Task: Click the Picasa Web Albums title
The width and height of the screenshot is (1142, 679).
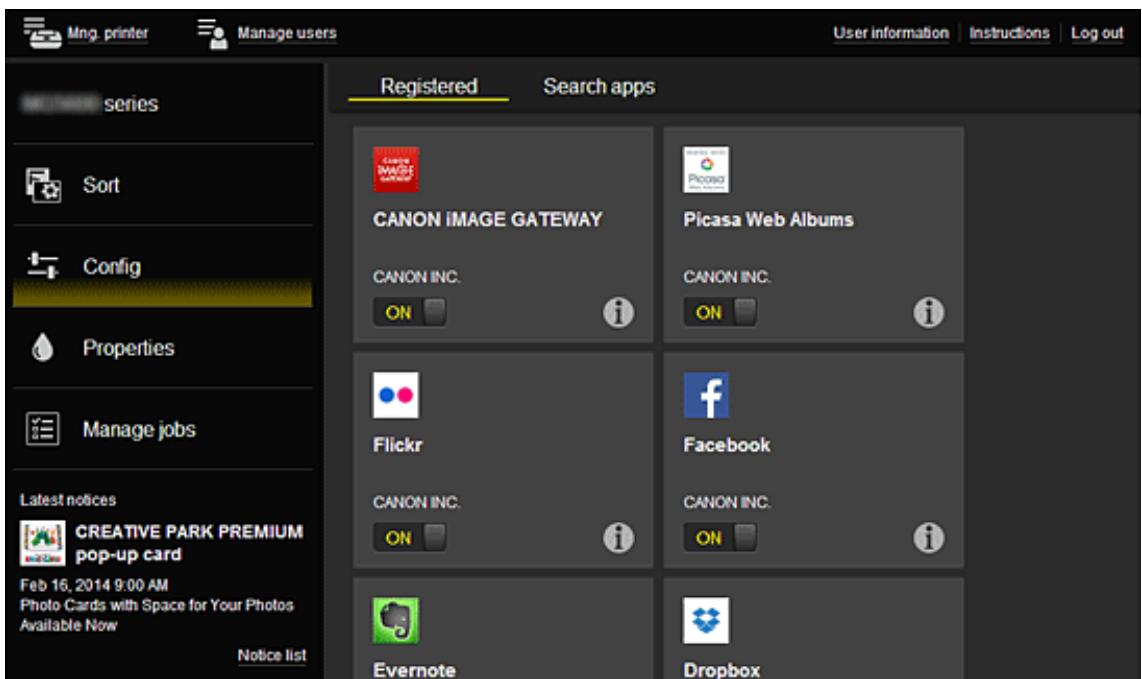Action: (x=768, y=219)
